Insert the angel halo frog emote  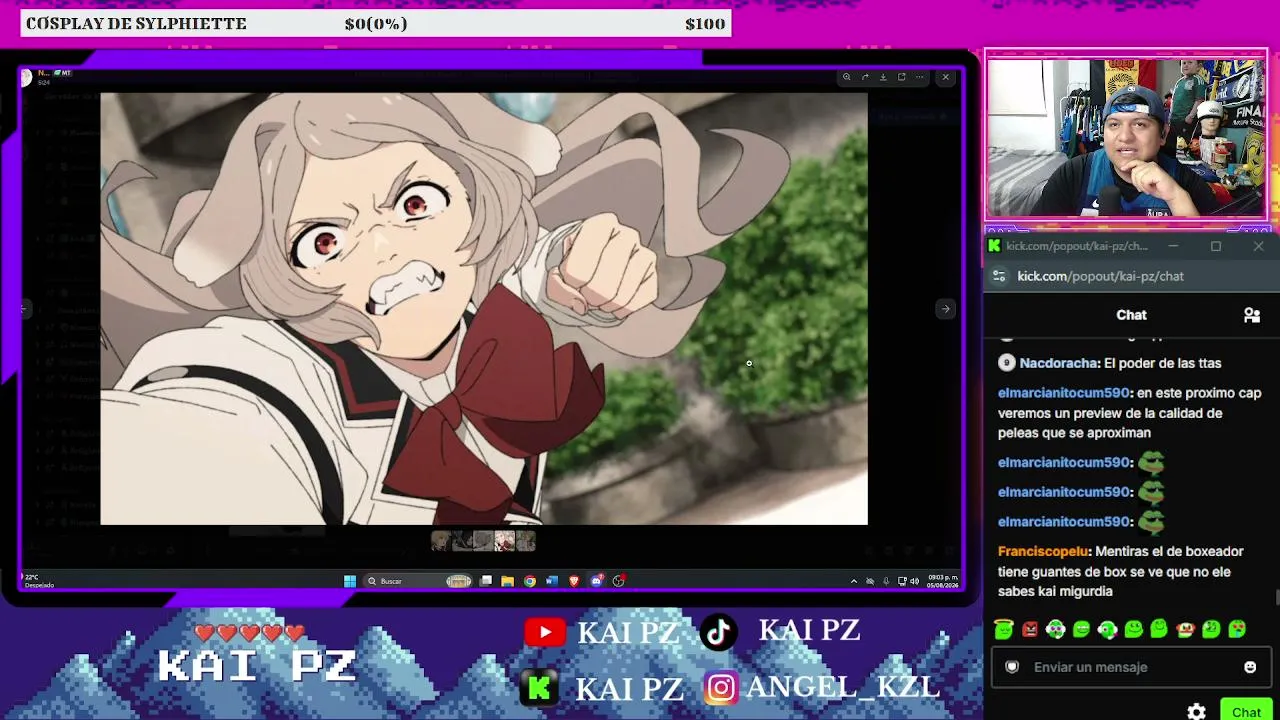pos(1004,629)
